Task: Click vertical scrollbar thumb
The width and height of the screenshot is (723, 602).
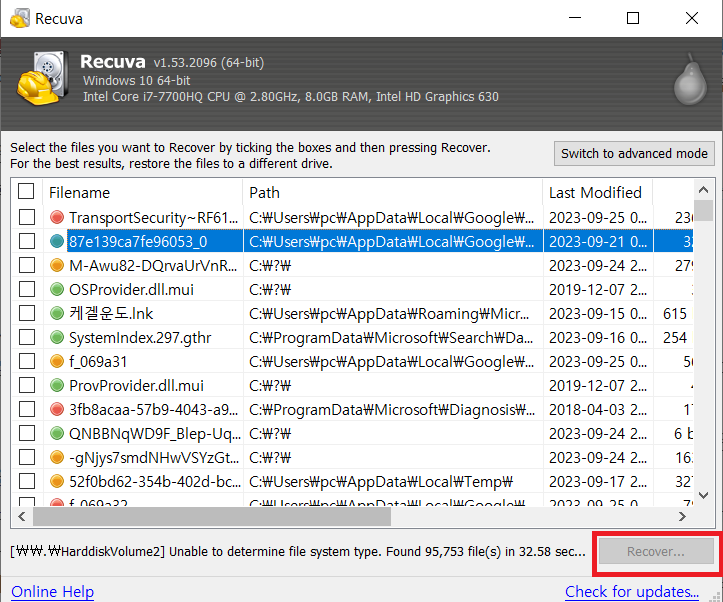Action: [703, 211]
